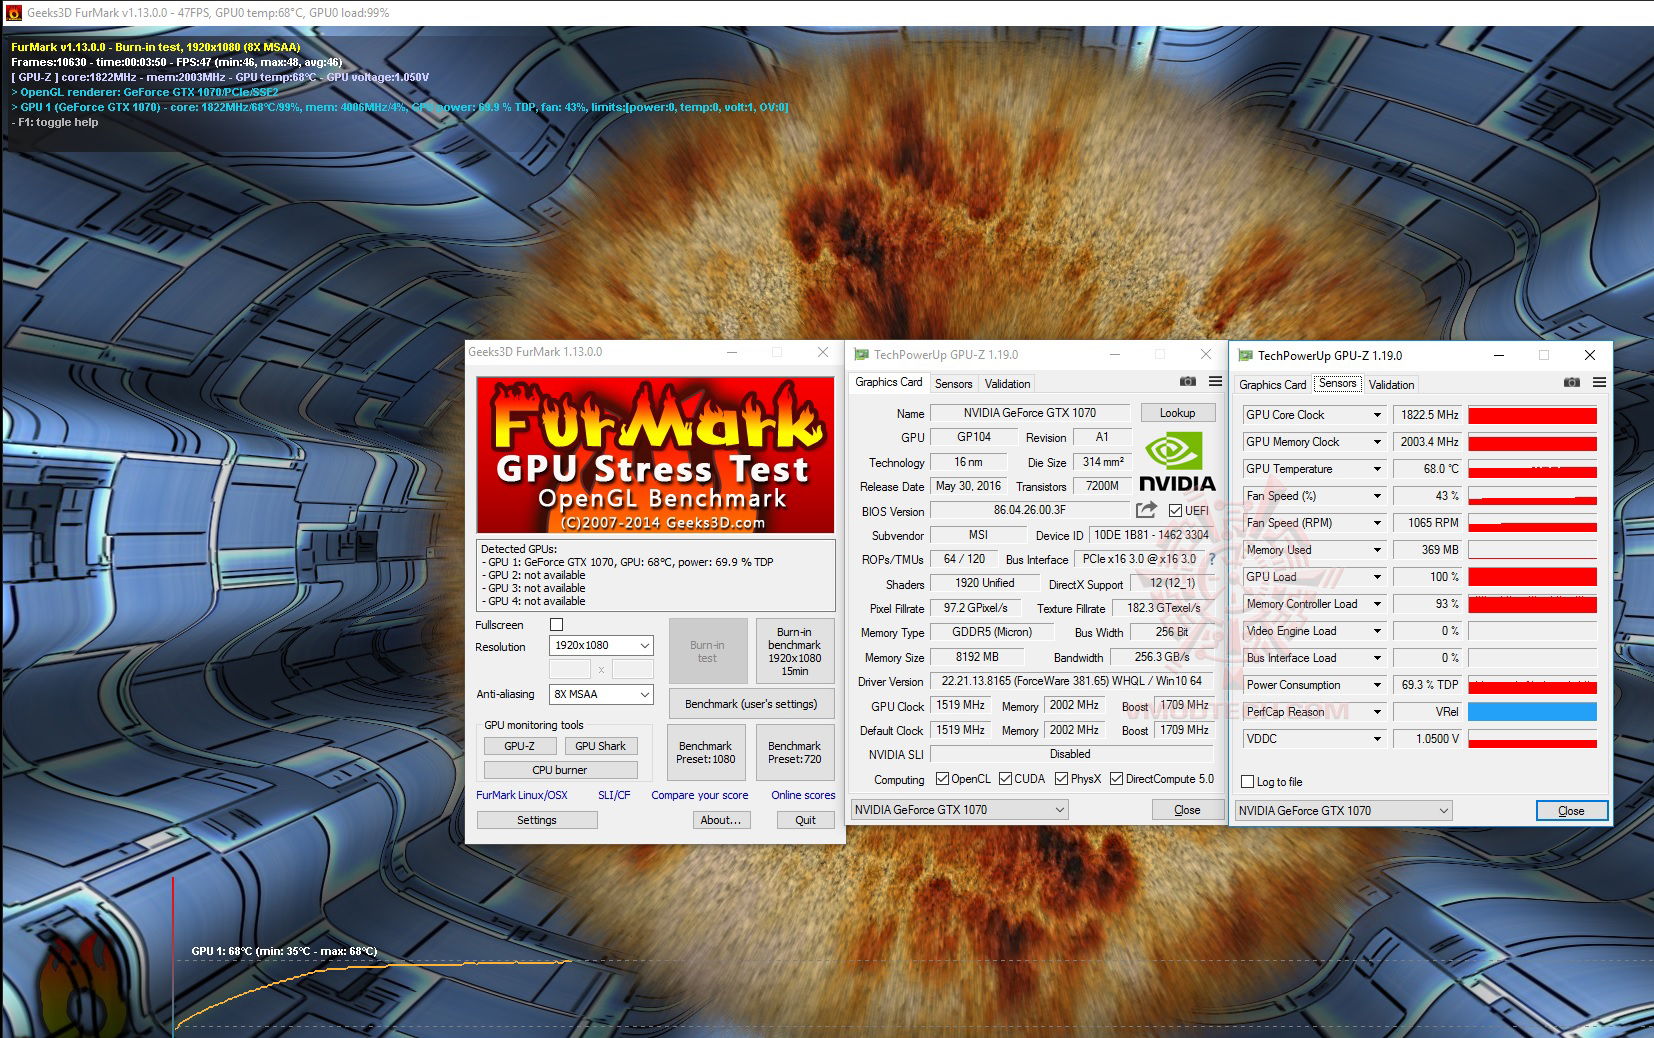Click the "1822.5 MHz" core clock value
The height and width of the screenshot is (1038, 1654).
pyautogui.click(x=1428, y=415)
